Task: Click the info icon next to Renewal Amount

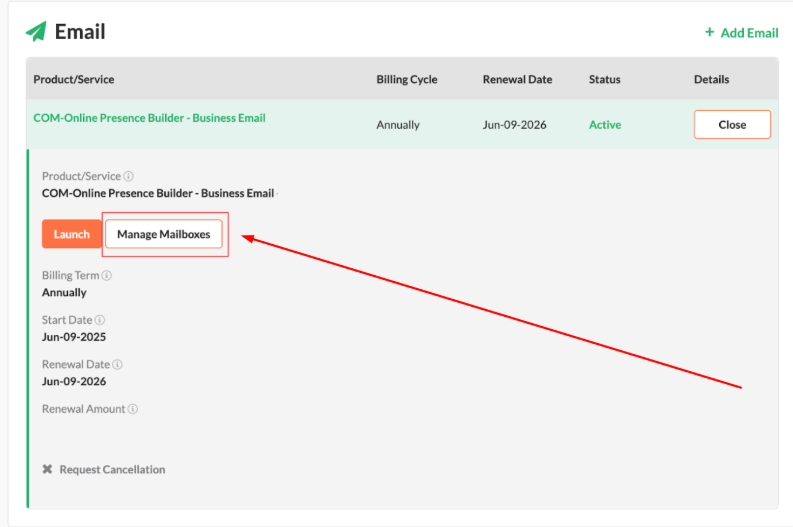Action: click(x=133, y=409)
